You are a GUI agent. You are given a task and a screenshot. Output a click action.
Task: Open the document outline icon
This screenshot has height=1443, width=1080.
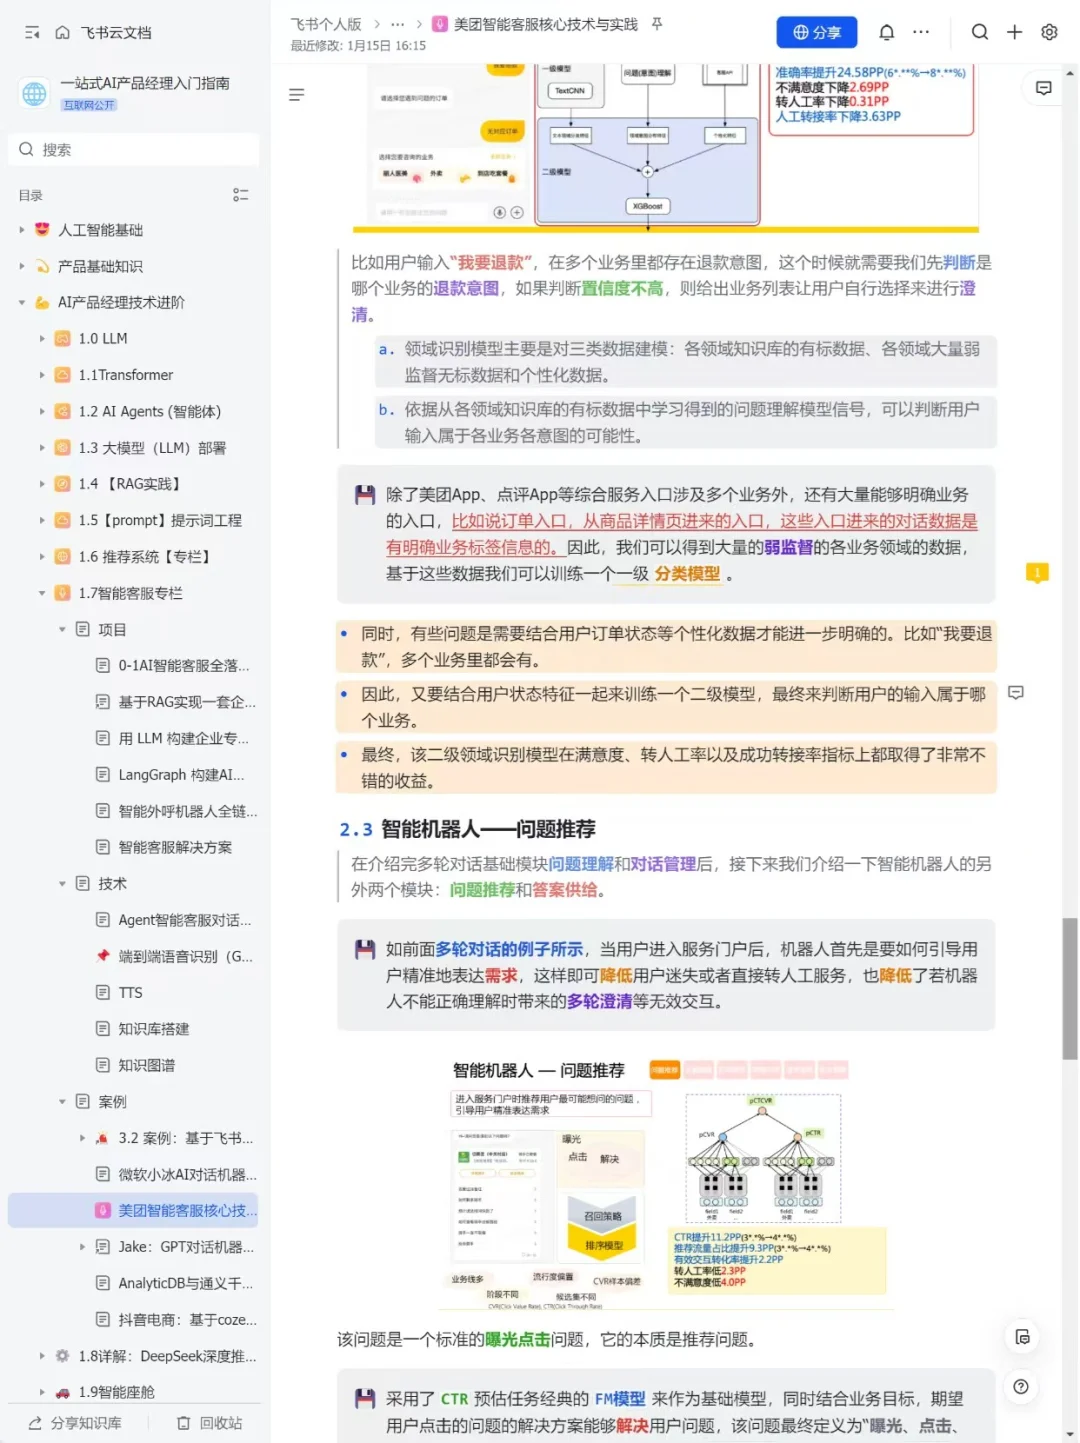point(296,95)
